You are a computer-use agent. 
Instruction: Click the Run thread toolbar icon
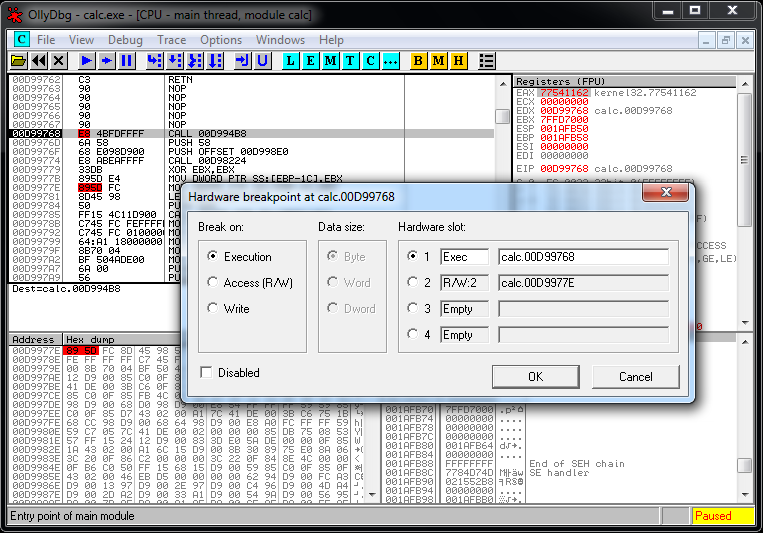[x=106, y=61]
